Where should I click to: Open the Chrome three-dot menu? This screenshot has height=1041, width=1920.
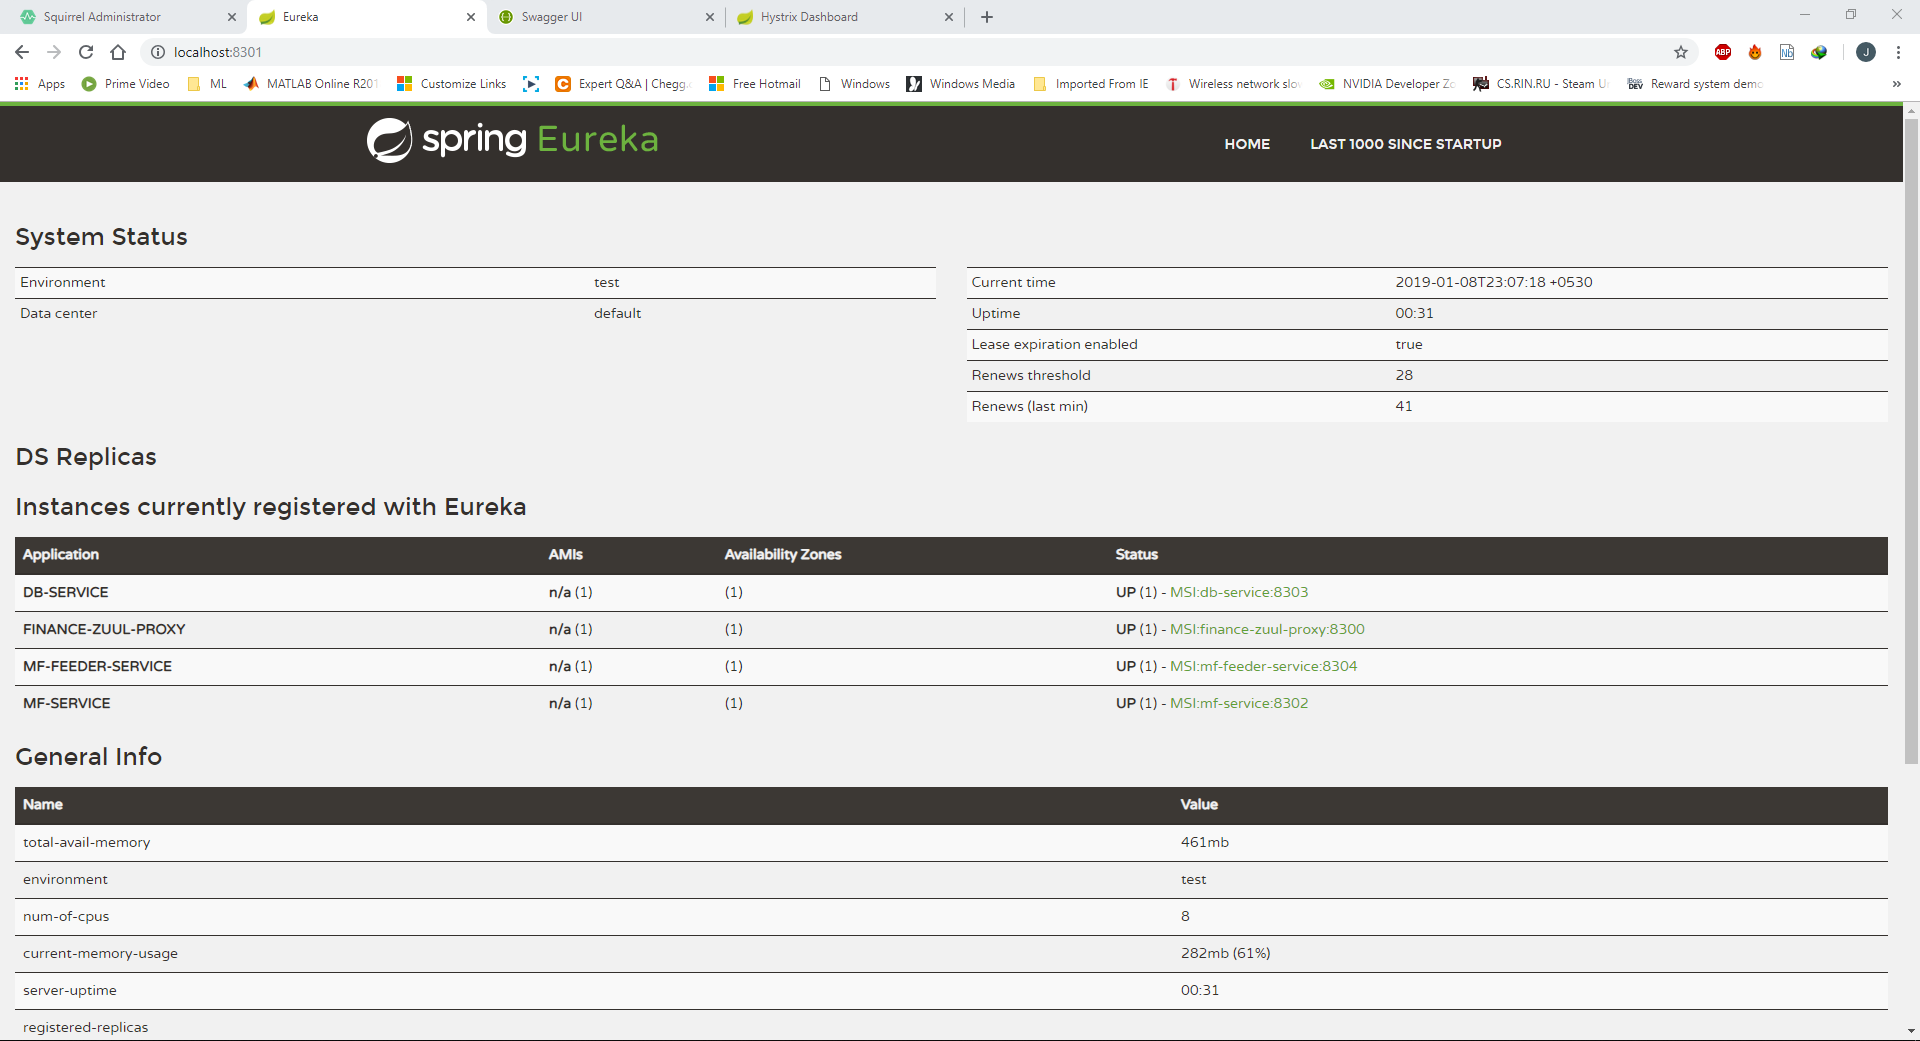pyautogui.click(x=1898, y=52)
